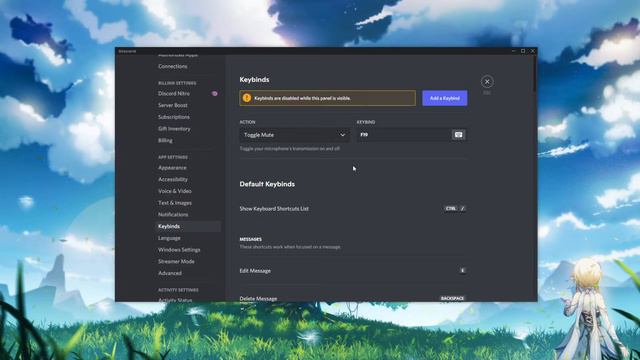Maximize the Discord window
The height and width of the screenshot is (360, 640).
click(523, 51)
